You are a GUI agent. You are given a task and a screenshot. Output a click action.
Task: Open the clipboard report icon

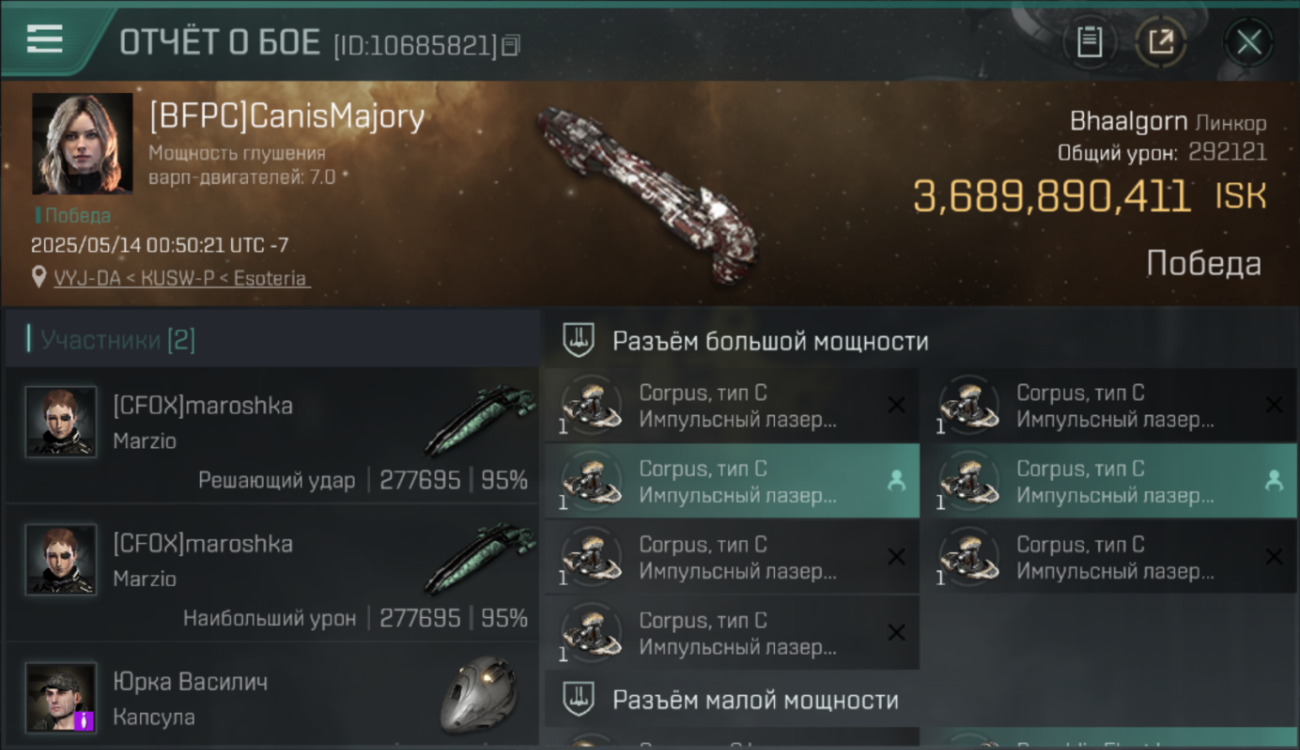point(1089,42)
